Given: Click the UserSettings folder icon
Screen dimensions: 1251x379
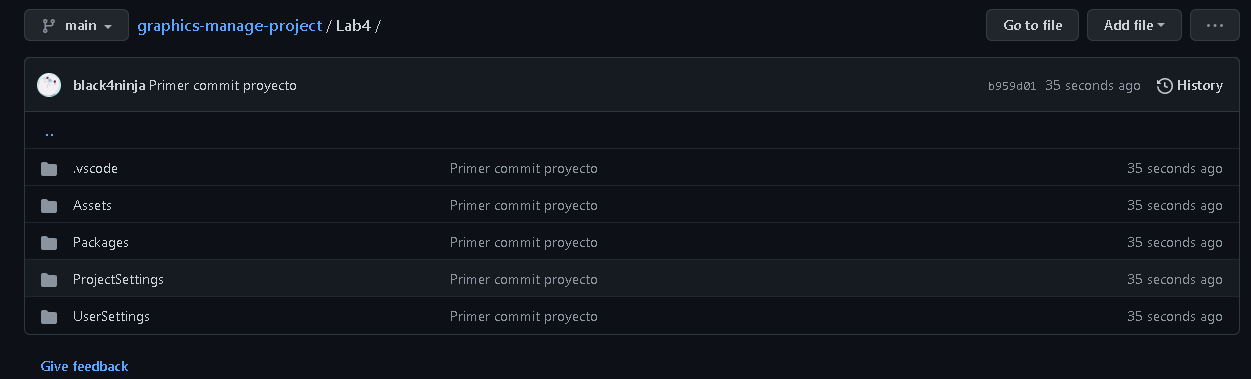Looking at the screenshot, I should click(x=49, y=317).
